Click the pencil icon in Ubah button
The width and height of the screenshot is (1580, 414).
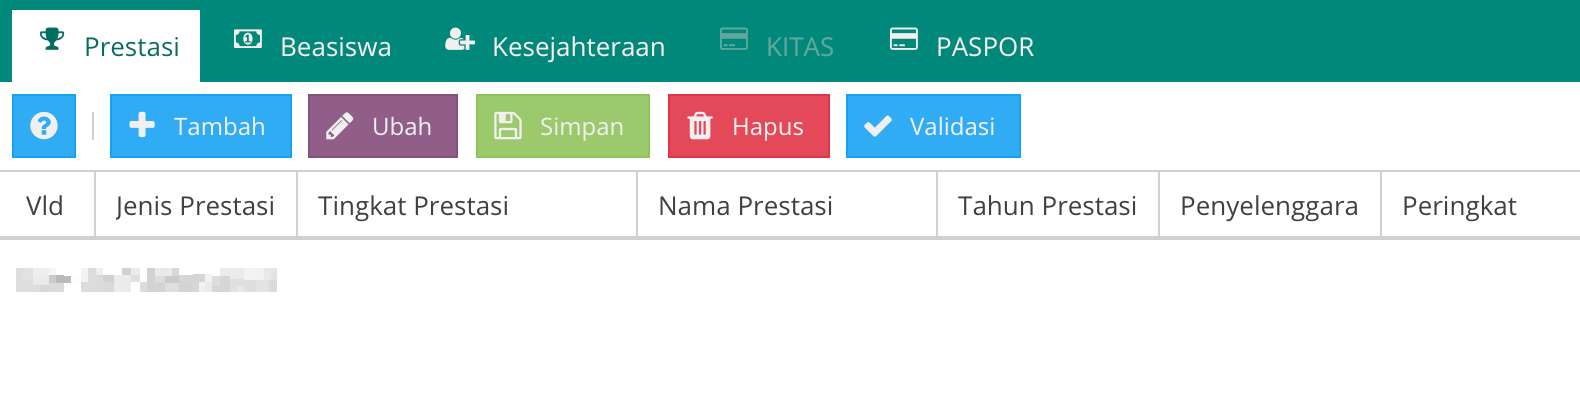tap(340, 126)
